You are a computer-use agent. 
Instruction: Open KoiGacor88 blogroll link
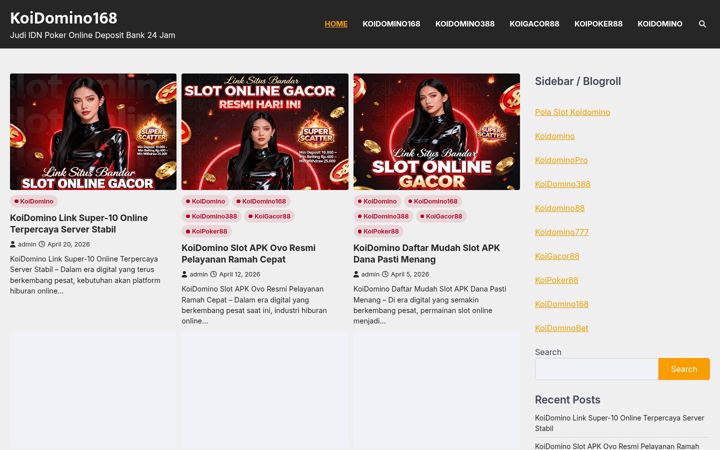pyautogui.click(x=557, y=256)
